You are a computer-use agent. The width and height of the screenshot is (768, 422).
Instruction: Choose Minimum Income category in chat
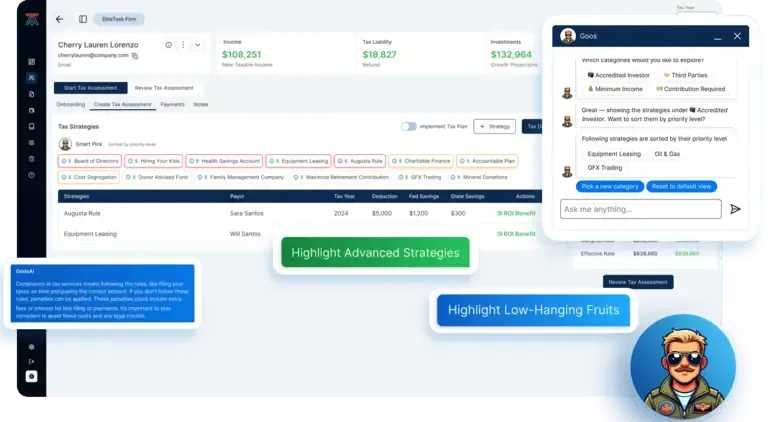coord(615,89)
